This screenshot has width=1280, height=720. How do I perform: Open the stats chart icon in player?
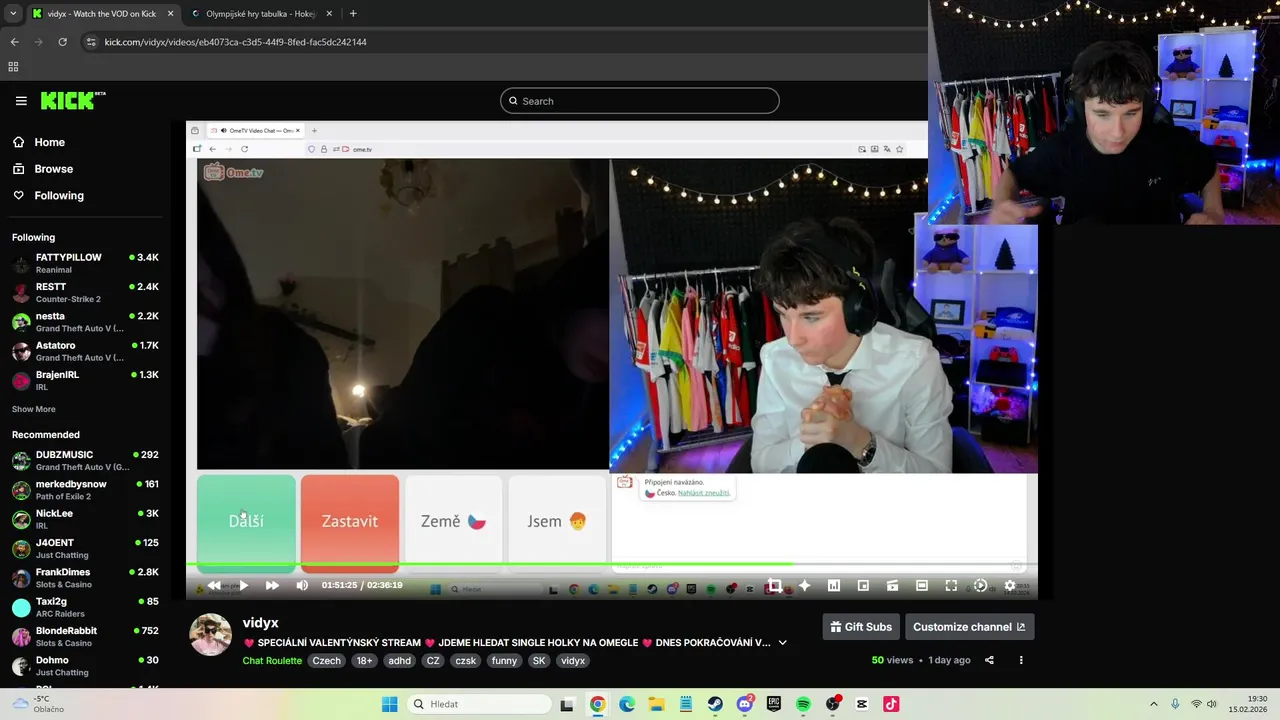[833, 586]
